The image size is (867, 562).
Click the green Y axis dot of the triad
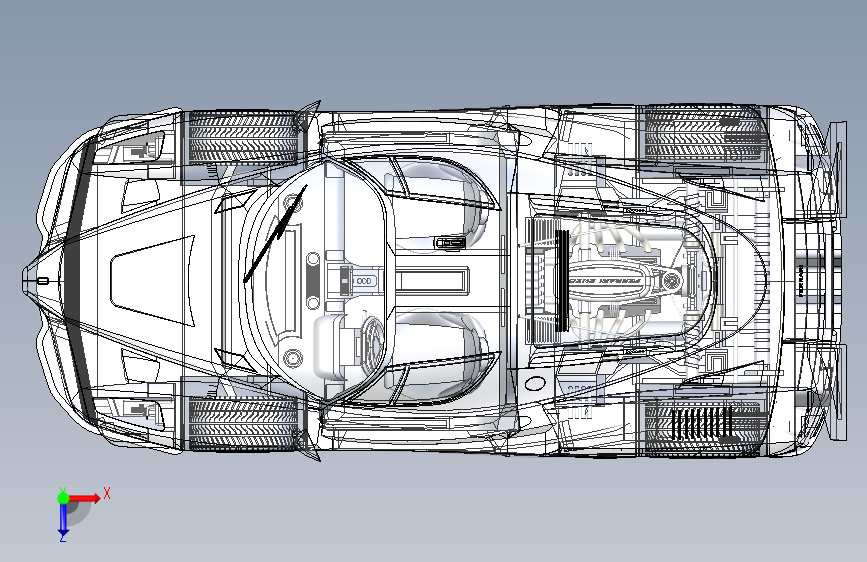tap(64, 498)
